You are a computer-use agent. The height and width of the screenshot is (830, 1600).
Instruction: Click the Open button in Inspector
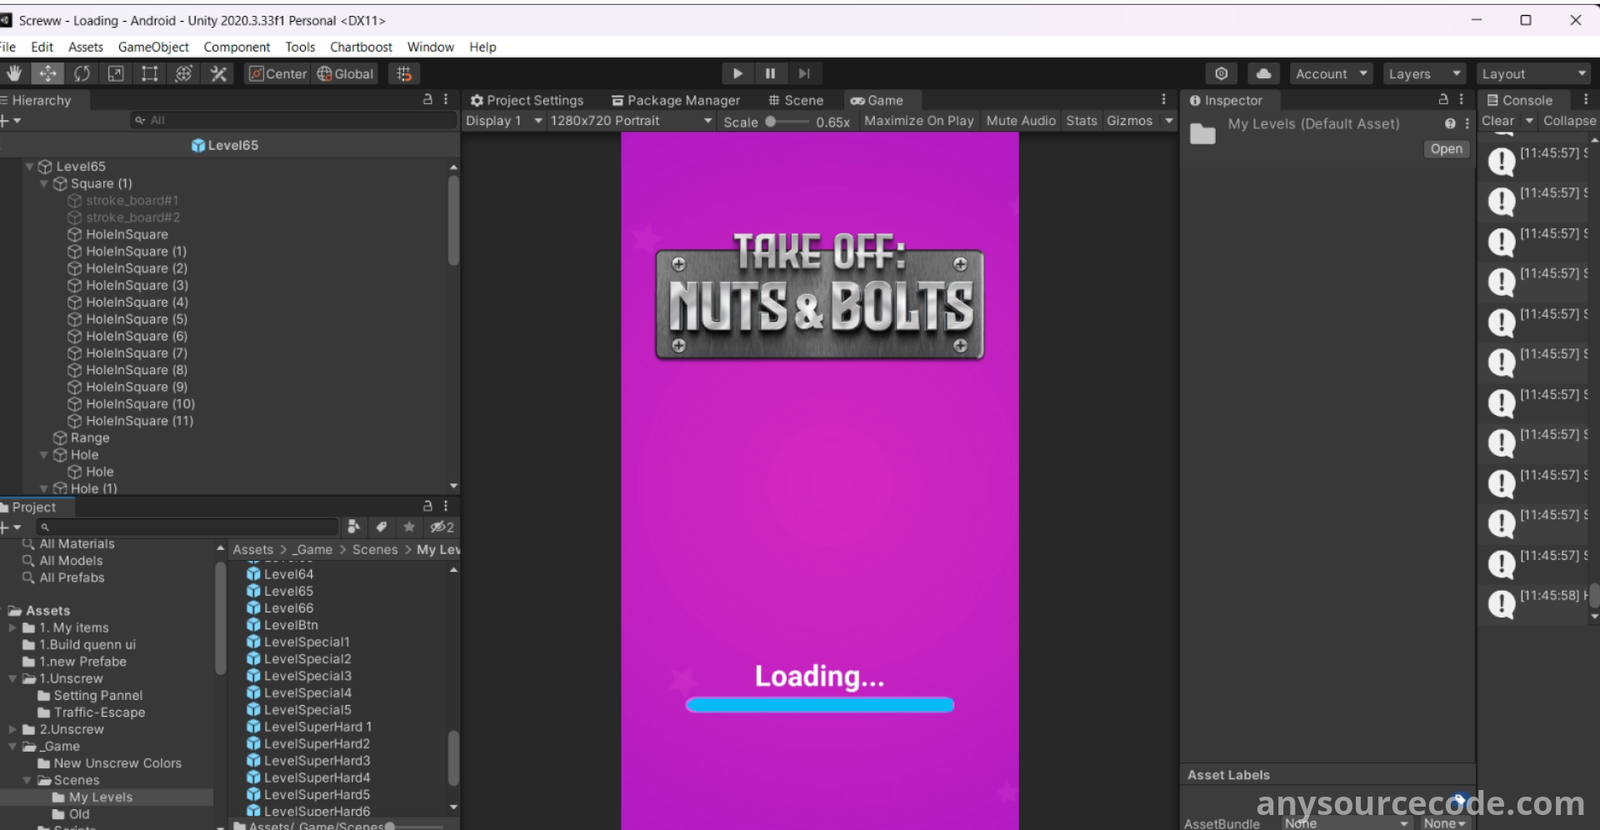coord(1446,148)
